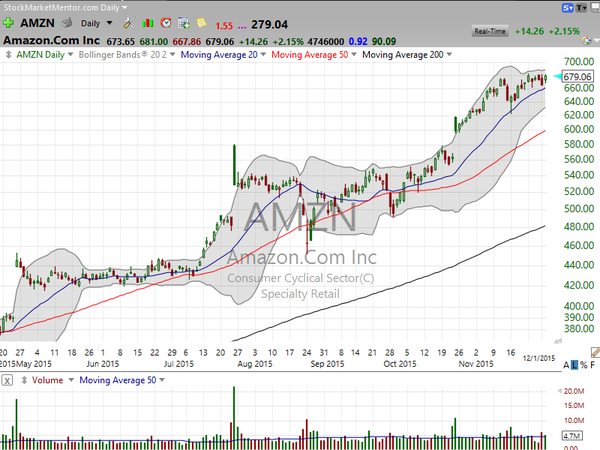Click the Nov 2015 time axis label
This screenshot has width=600, height=450.
[476, 364]
